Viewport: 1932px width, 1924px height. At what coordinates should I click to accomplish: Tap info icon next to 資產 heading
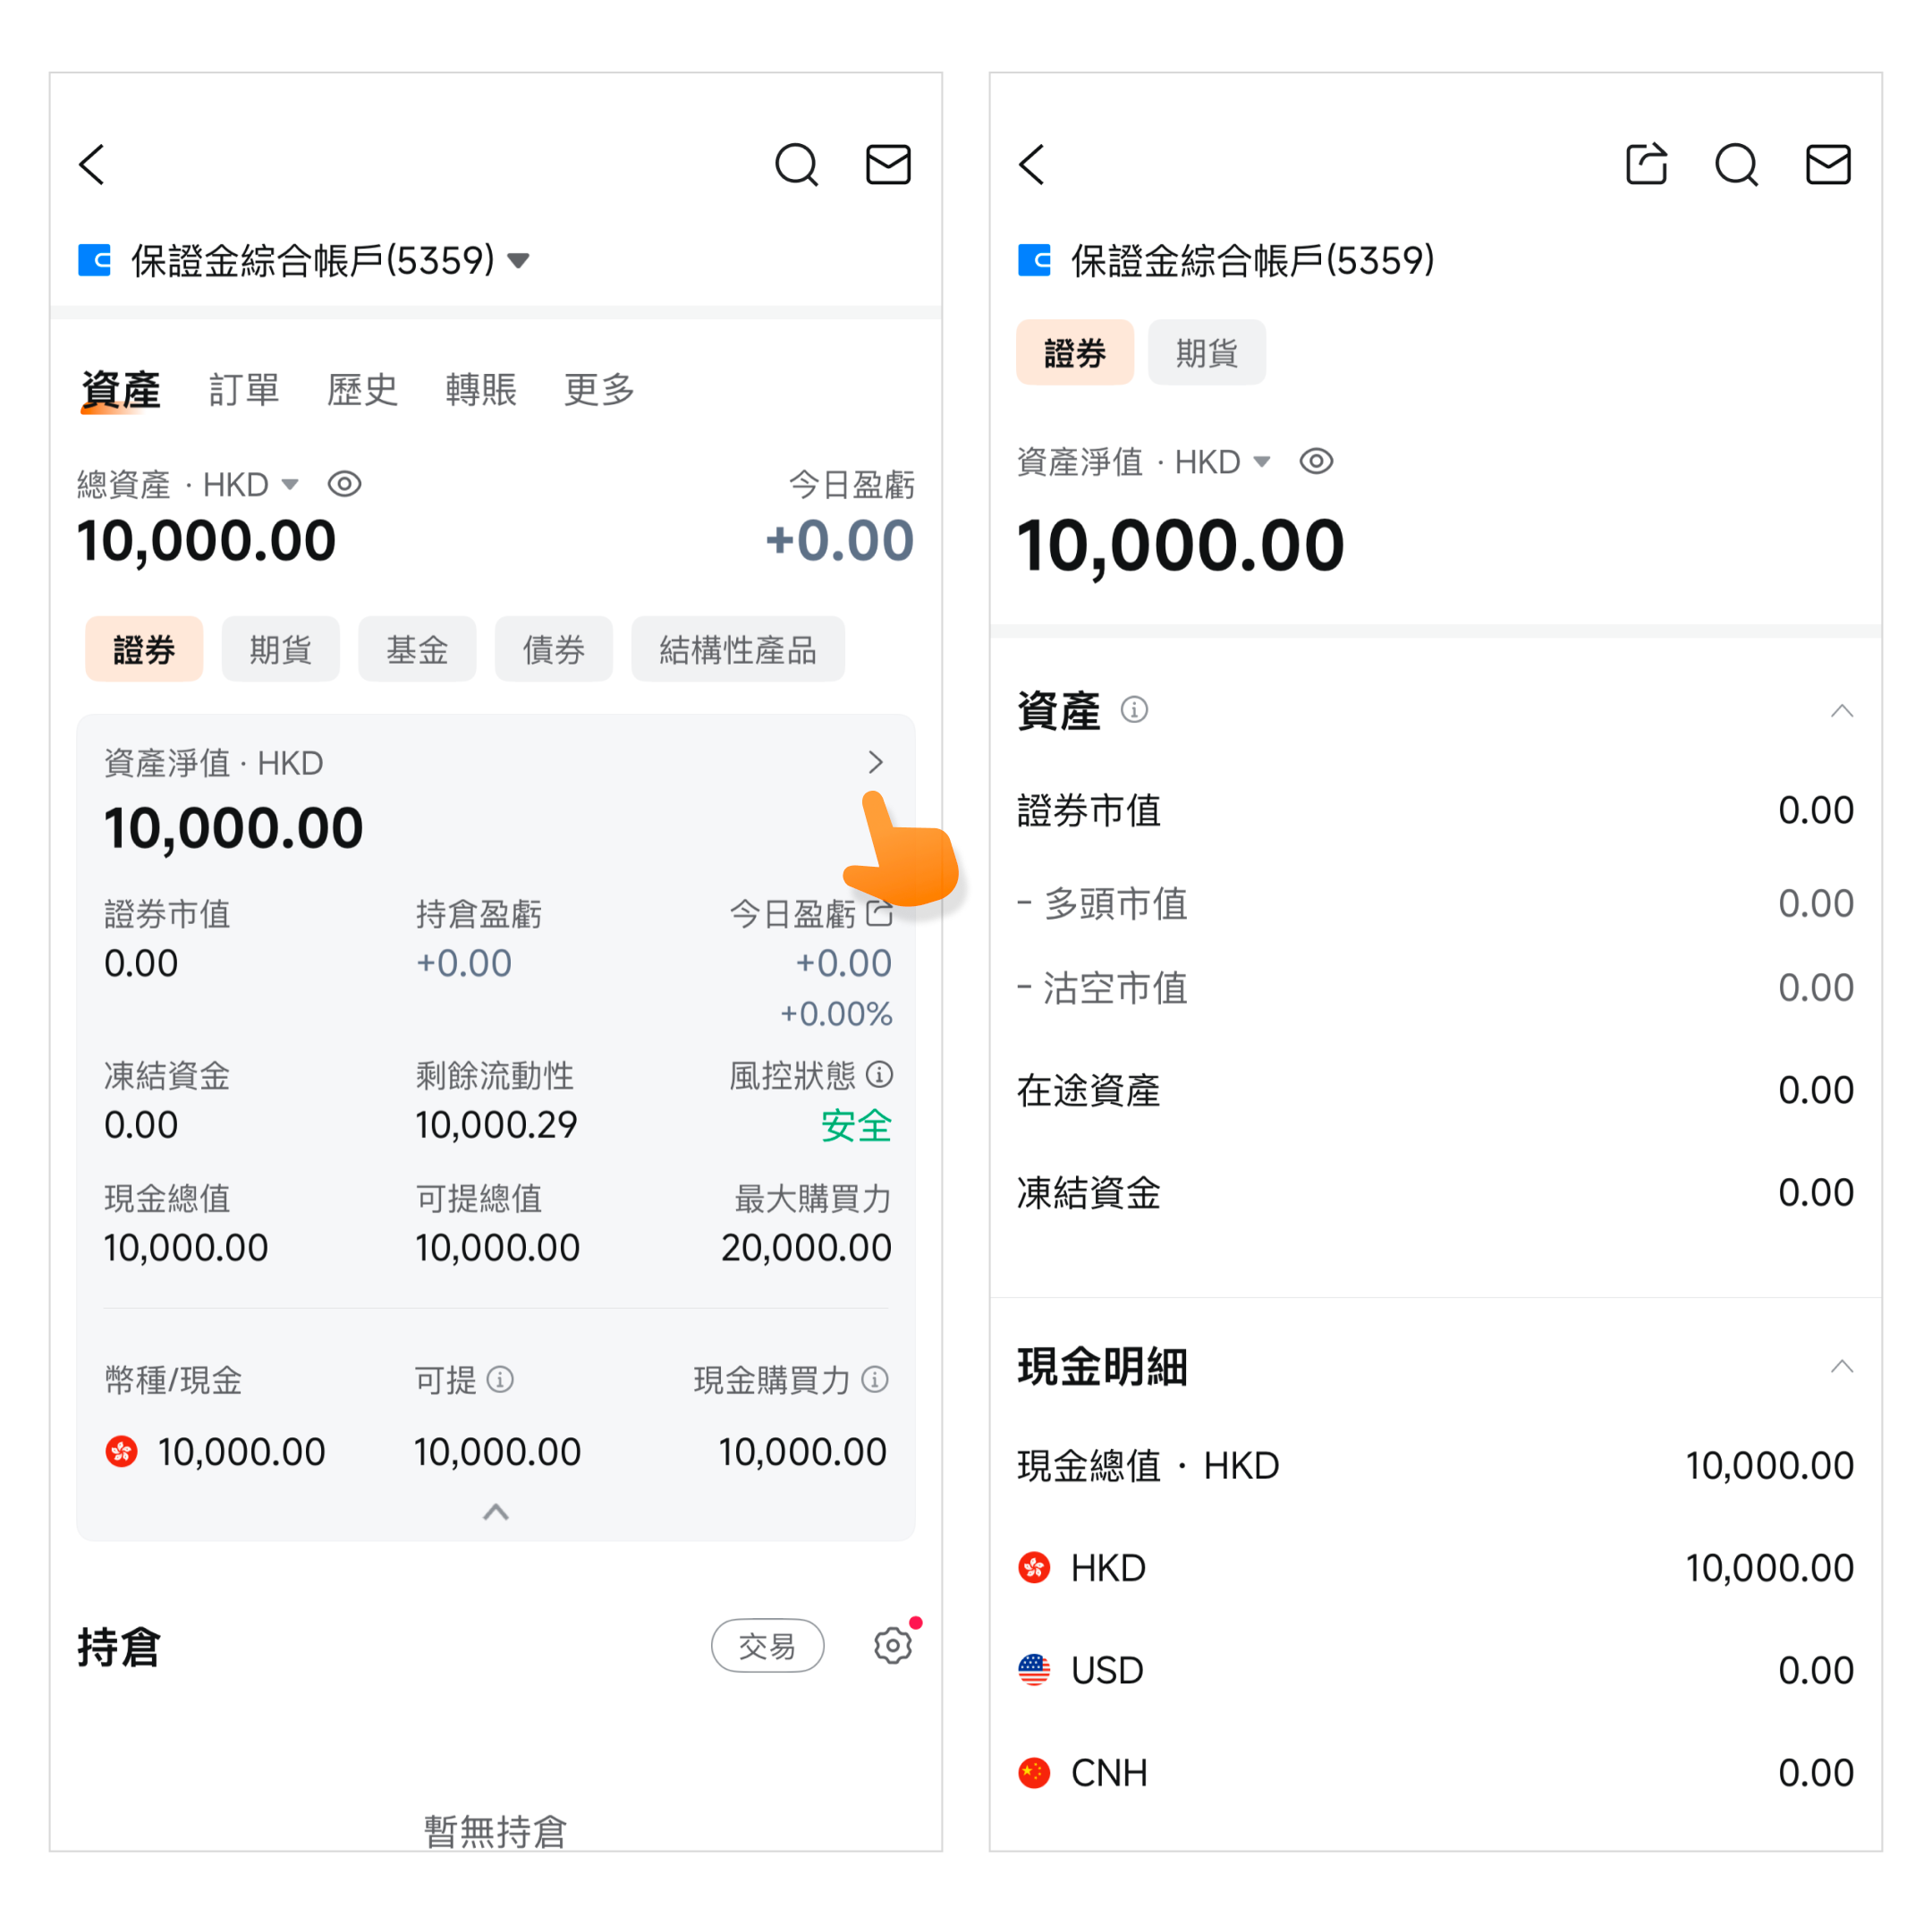click(1134, 710)
